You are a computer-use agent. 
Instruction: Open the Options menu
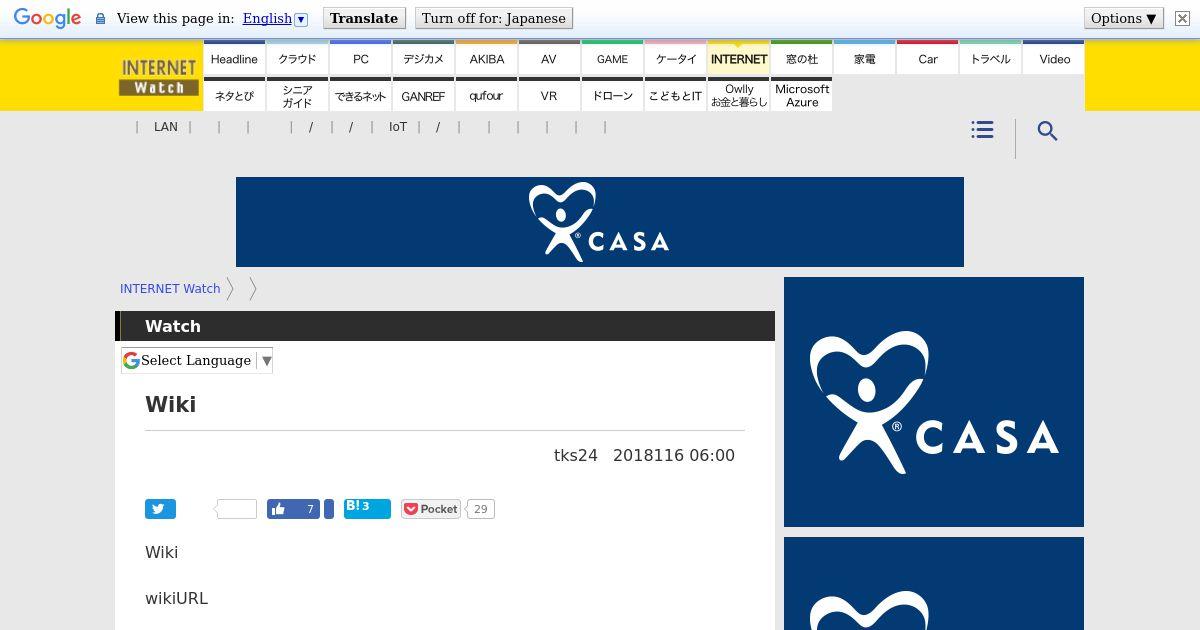pyautogui.click(x=1124, y=18)
